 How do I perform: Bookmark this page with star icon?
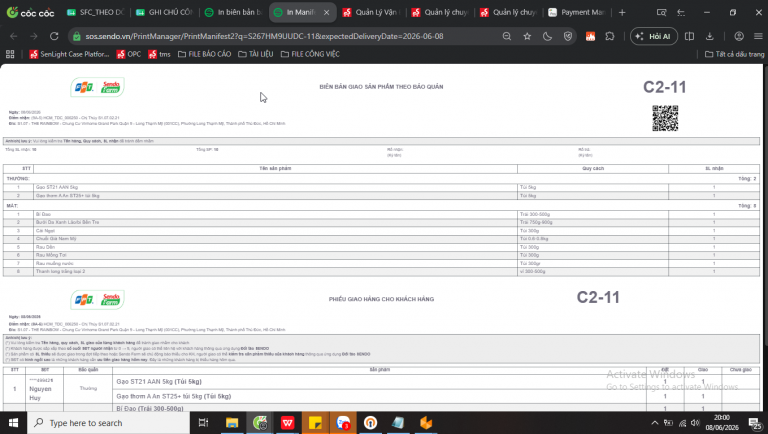coord(527,36)
